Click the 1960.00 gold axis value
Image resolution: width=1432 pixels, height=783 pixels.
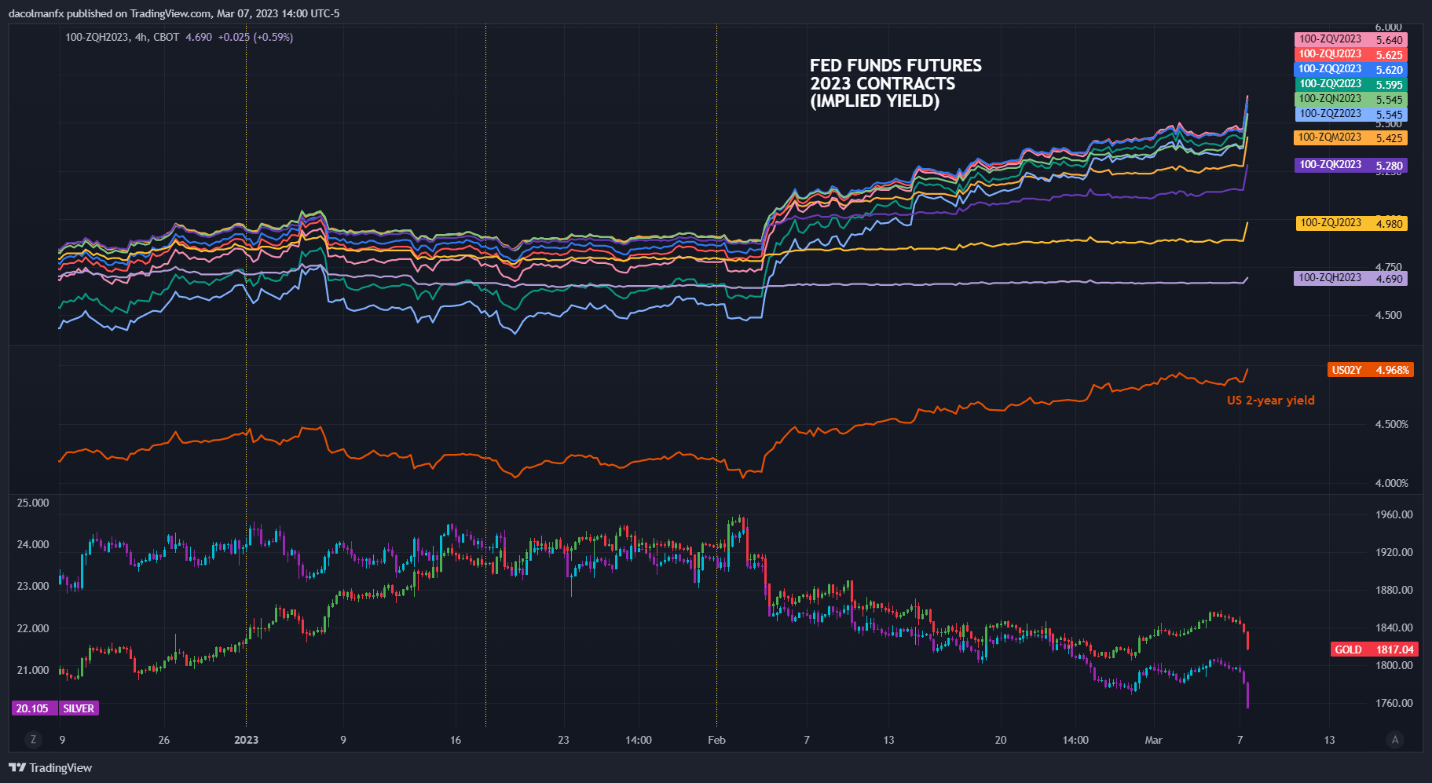[x=1393, y=515]
